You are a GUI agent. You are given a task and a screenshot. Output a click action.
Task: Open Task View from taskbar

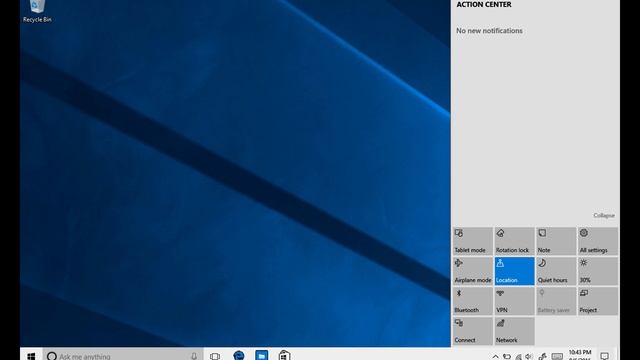pos(215,356)
